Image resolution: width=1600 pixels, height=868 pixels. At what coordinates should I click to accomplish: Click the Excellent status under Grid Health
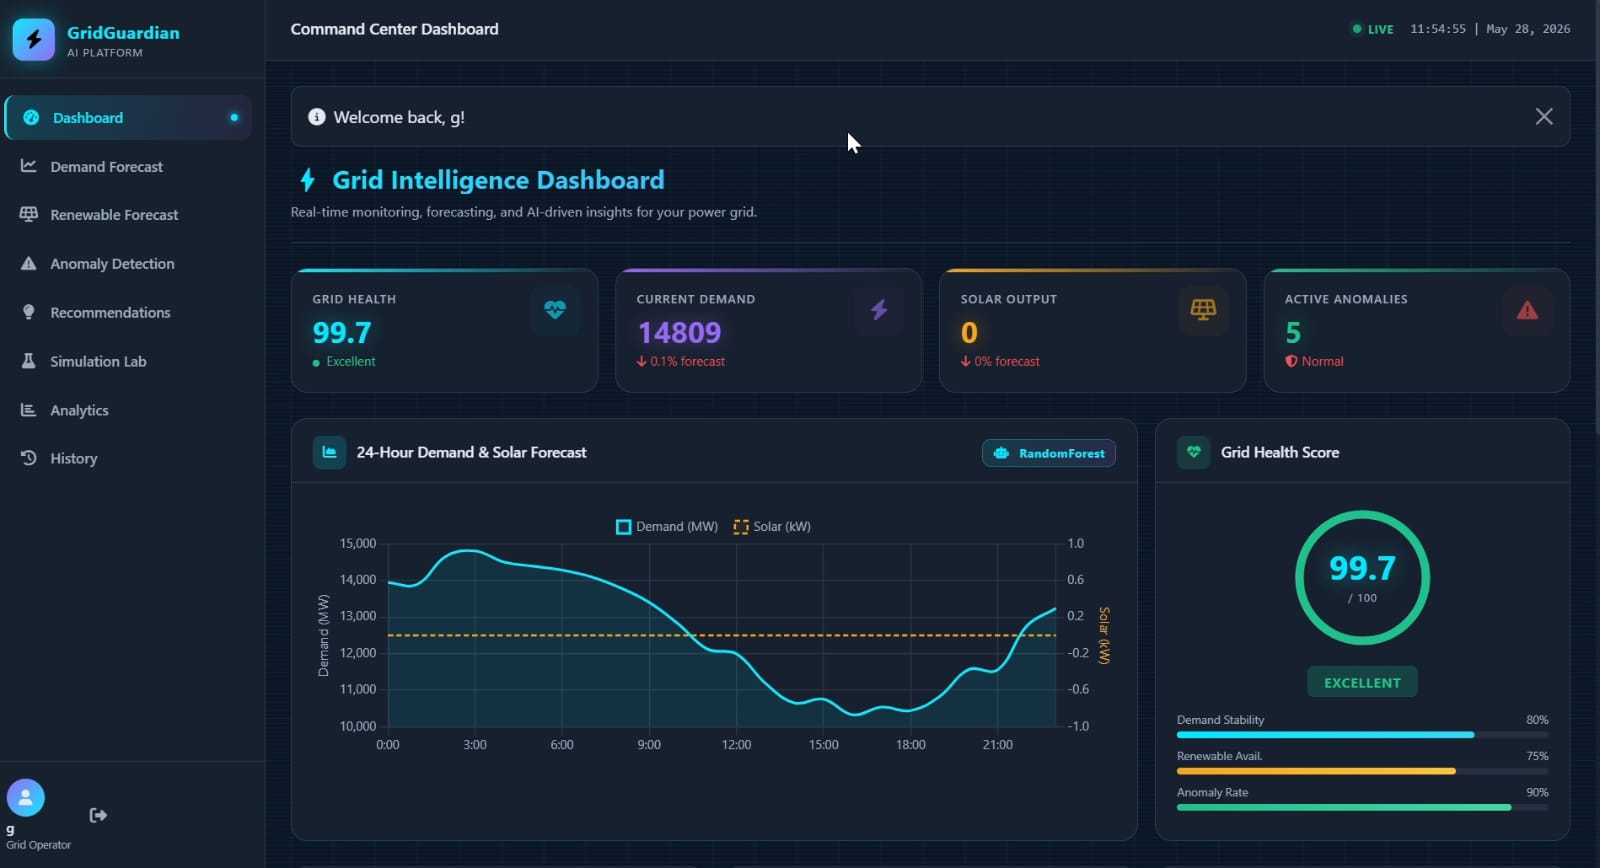click(344, 362)
